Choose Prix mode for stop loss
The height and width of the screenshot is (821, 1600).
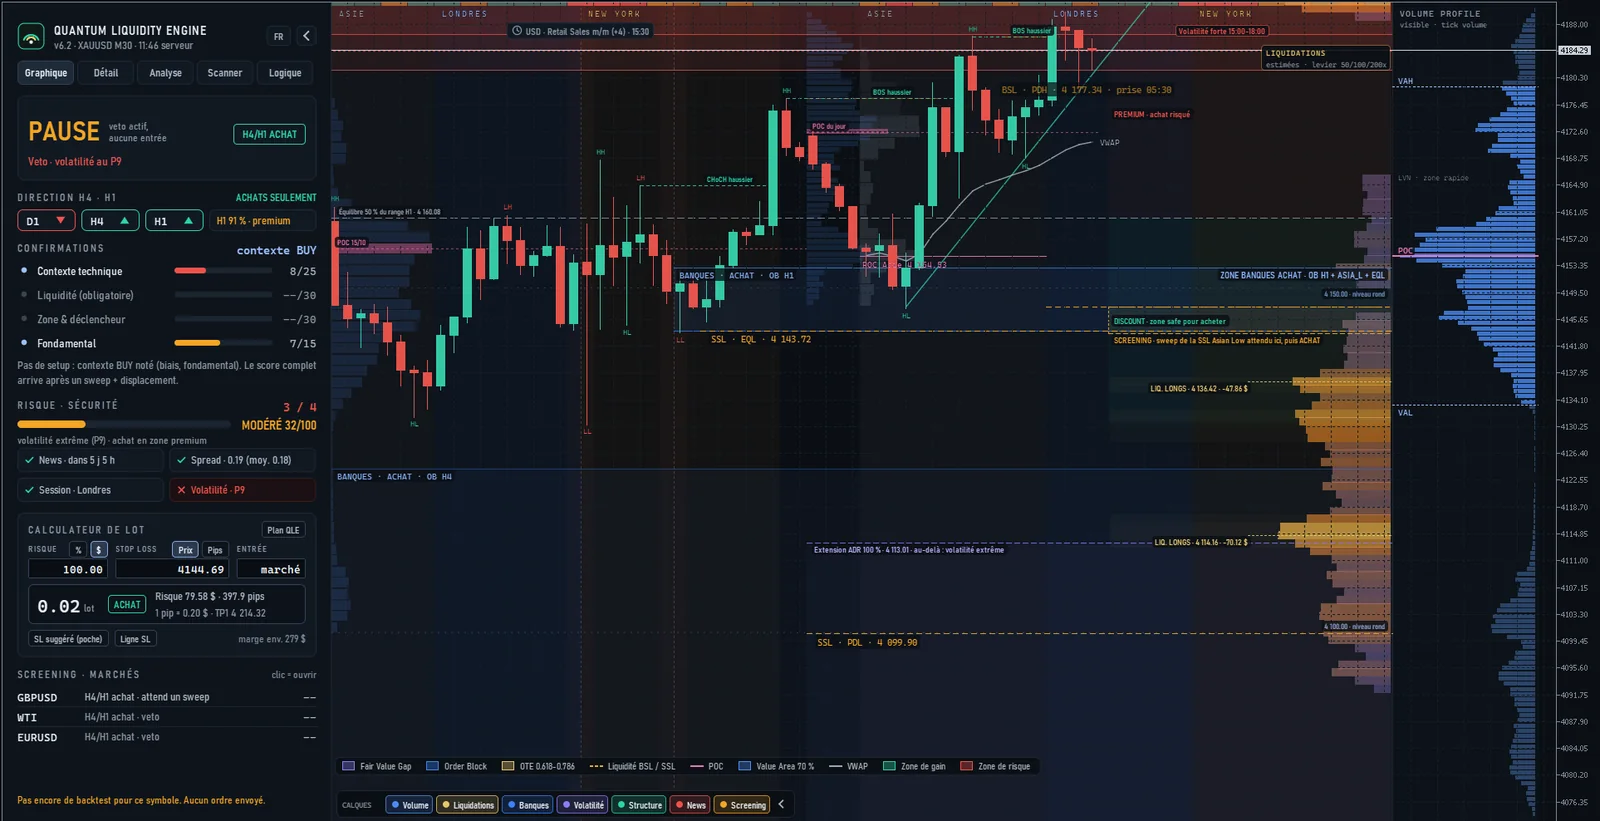(186, 550)
